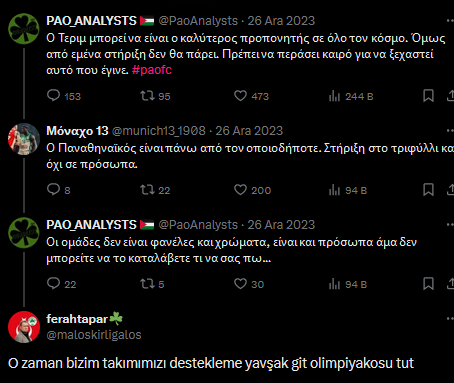Like the PAO_ANALYSTS tweet with 30 likes

pos(249,284)
